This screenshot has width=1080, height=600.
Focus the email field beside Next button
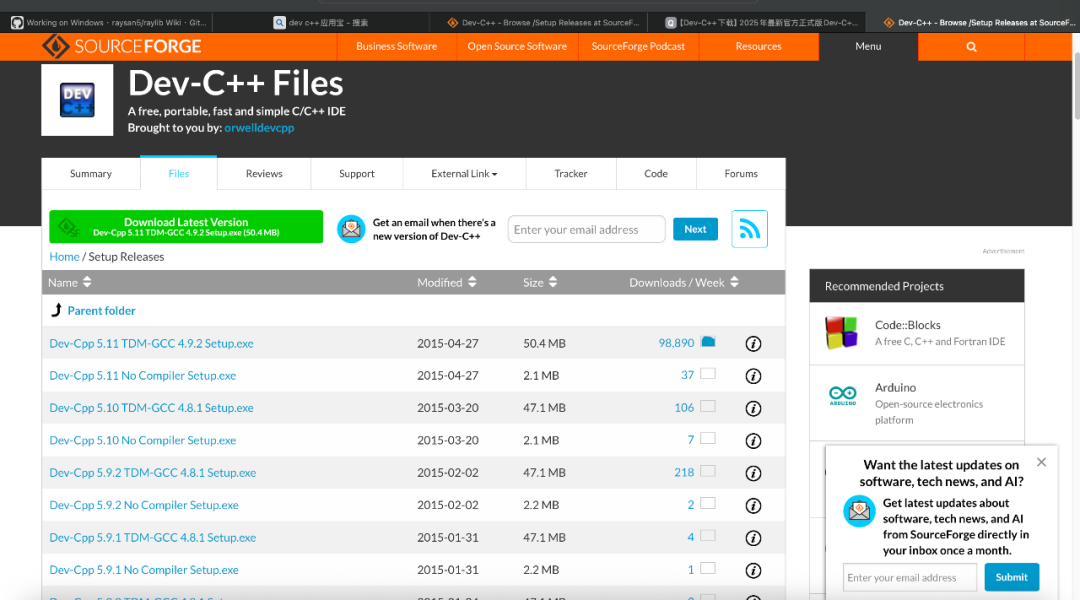pyautogui.click(x=586, y=229)
